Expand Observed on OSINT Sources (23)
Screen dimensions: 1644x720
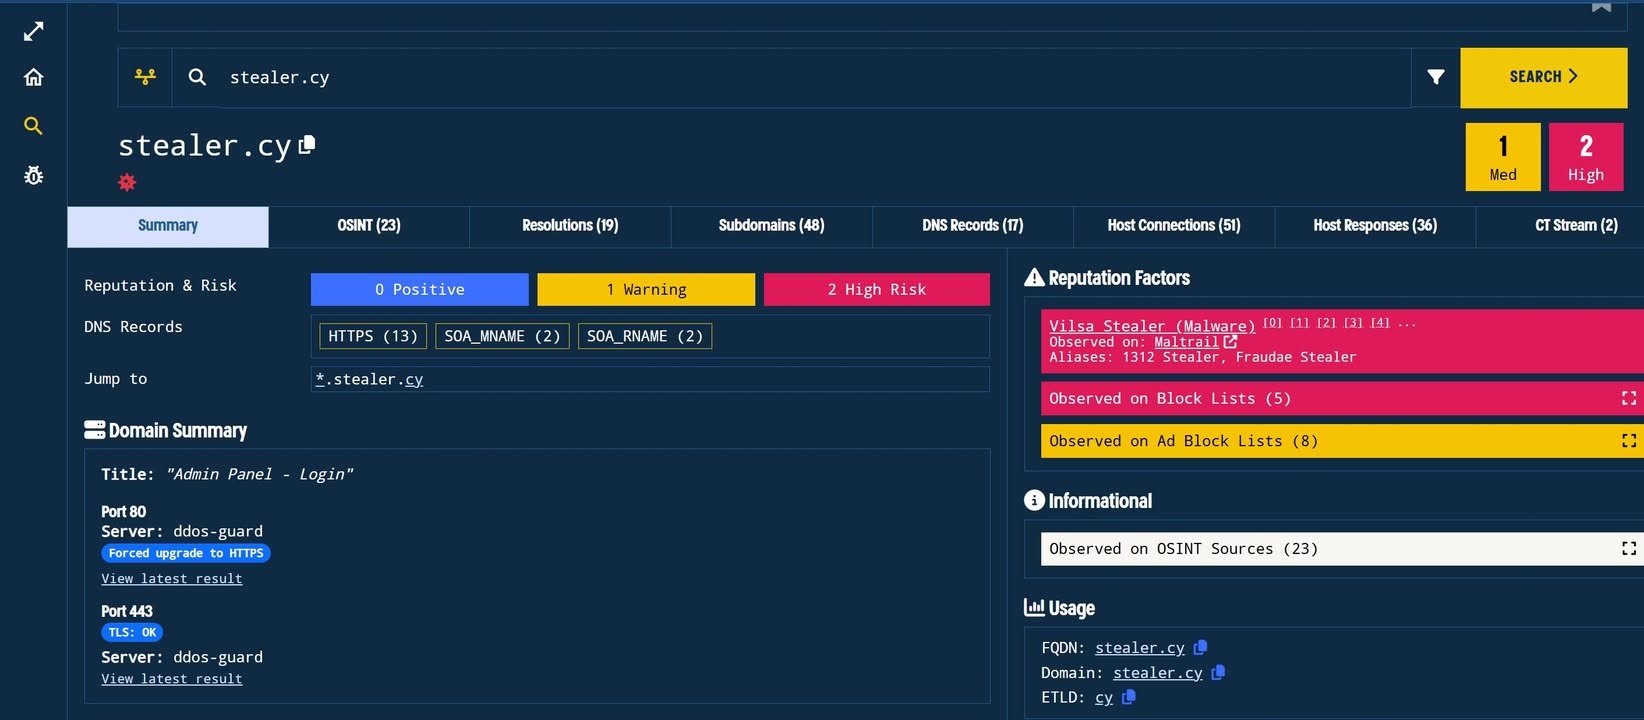[x=1628, y=548]
